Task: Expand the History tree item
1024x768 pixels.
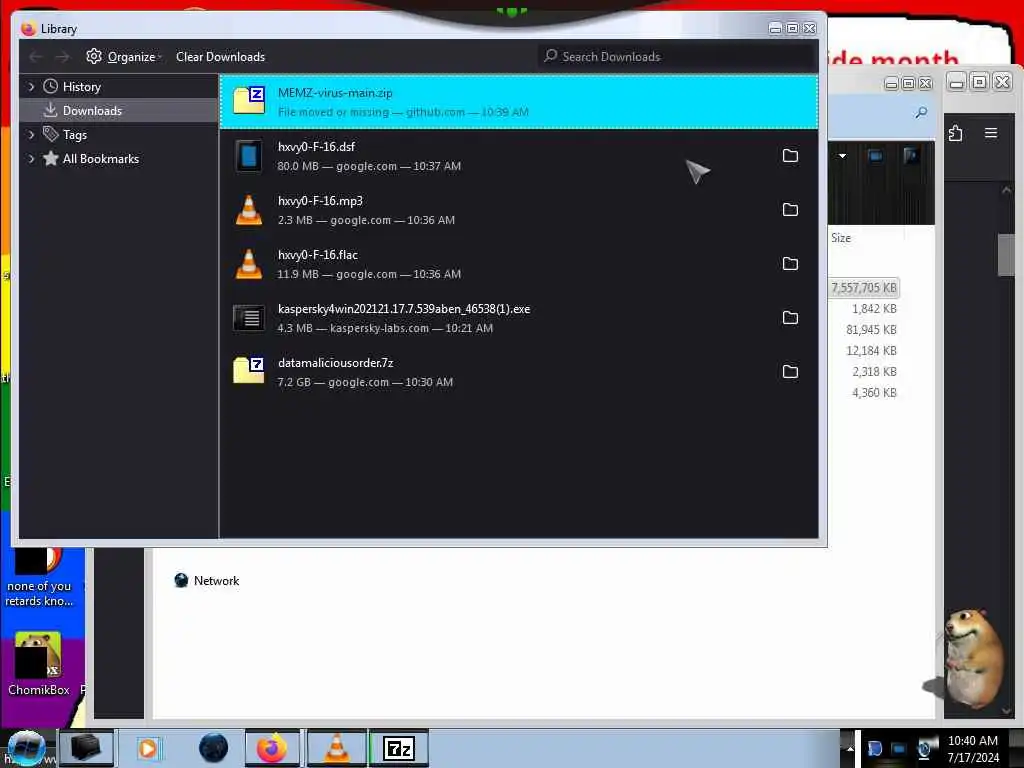Action: tap(31, 87)
